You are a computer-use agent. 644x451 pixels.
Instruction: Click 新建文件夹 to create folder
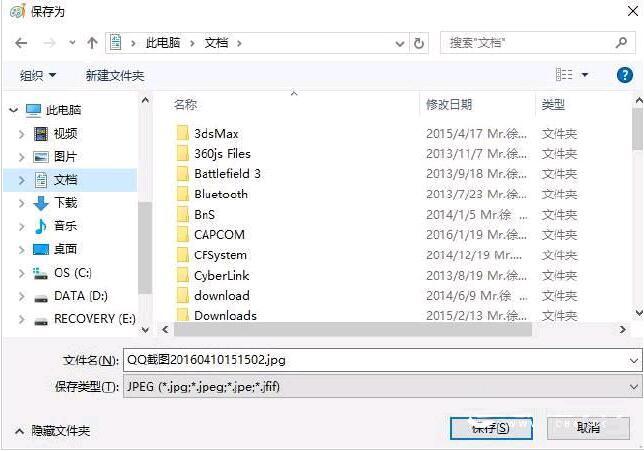(x=115, y=76)
